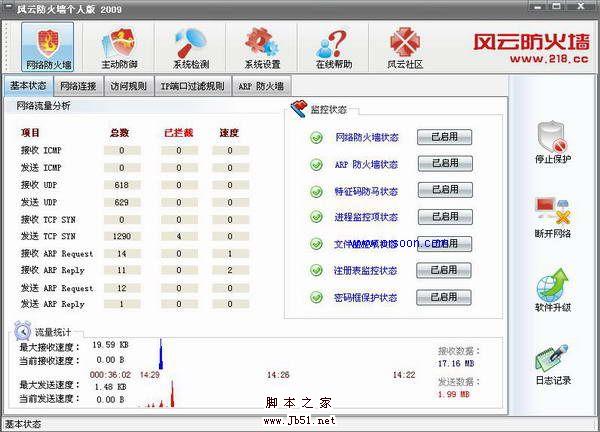
Task: Toggle 已启用 button for 网络防火墙状态
Action: (445, 137)
